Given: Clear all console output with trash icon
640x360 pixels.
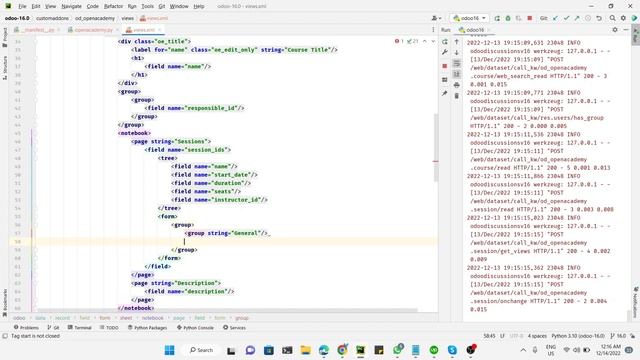Looking at the screenshot, I should (x=457, y=96).
